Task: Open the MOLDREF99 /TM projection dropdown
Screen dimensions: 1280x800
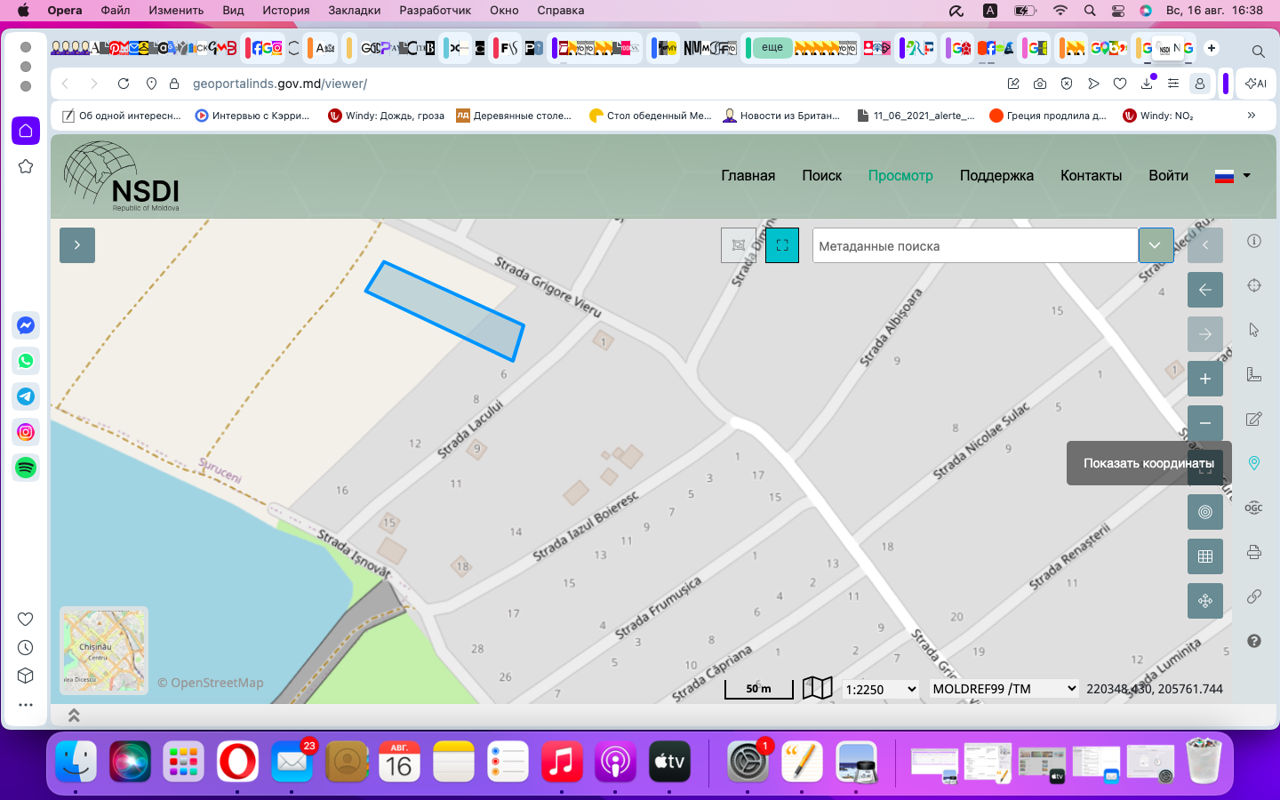Action: coord(1004,688)
